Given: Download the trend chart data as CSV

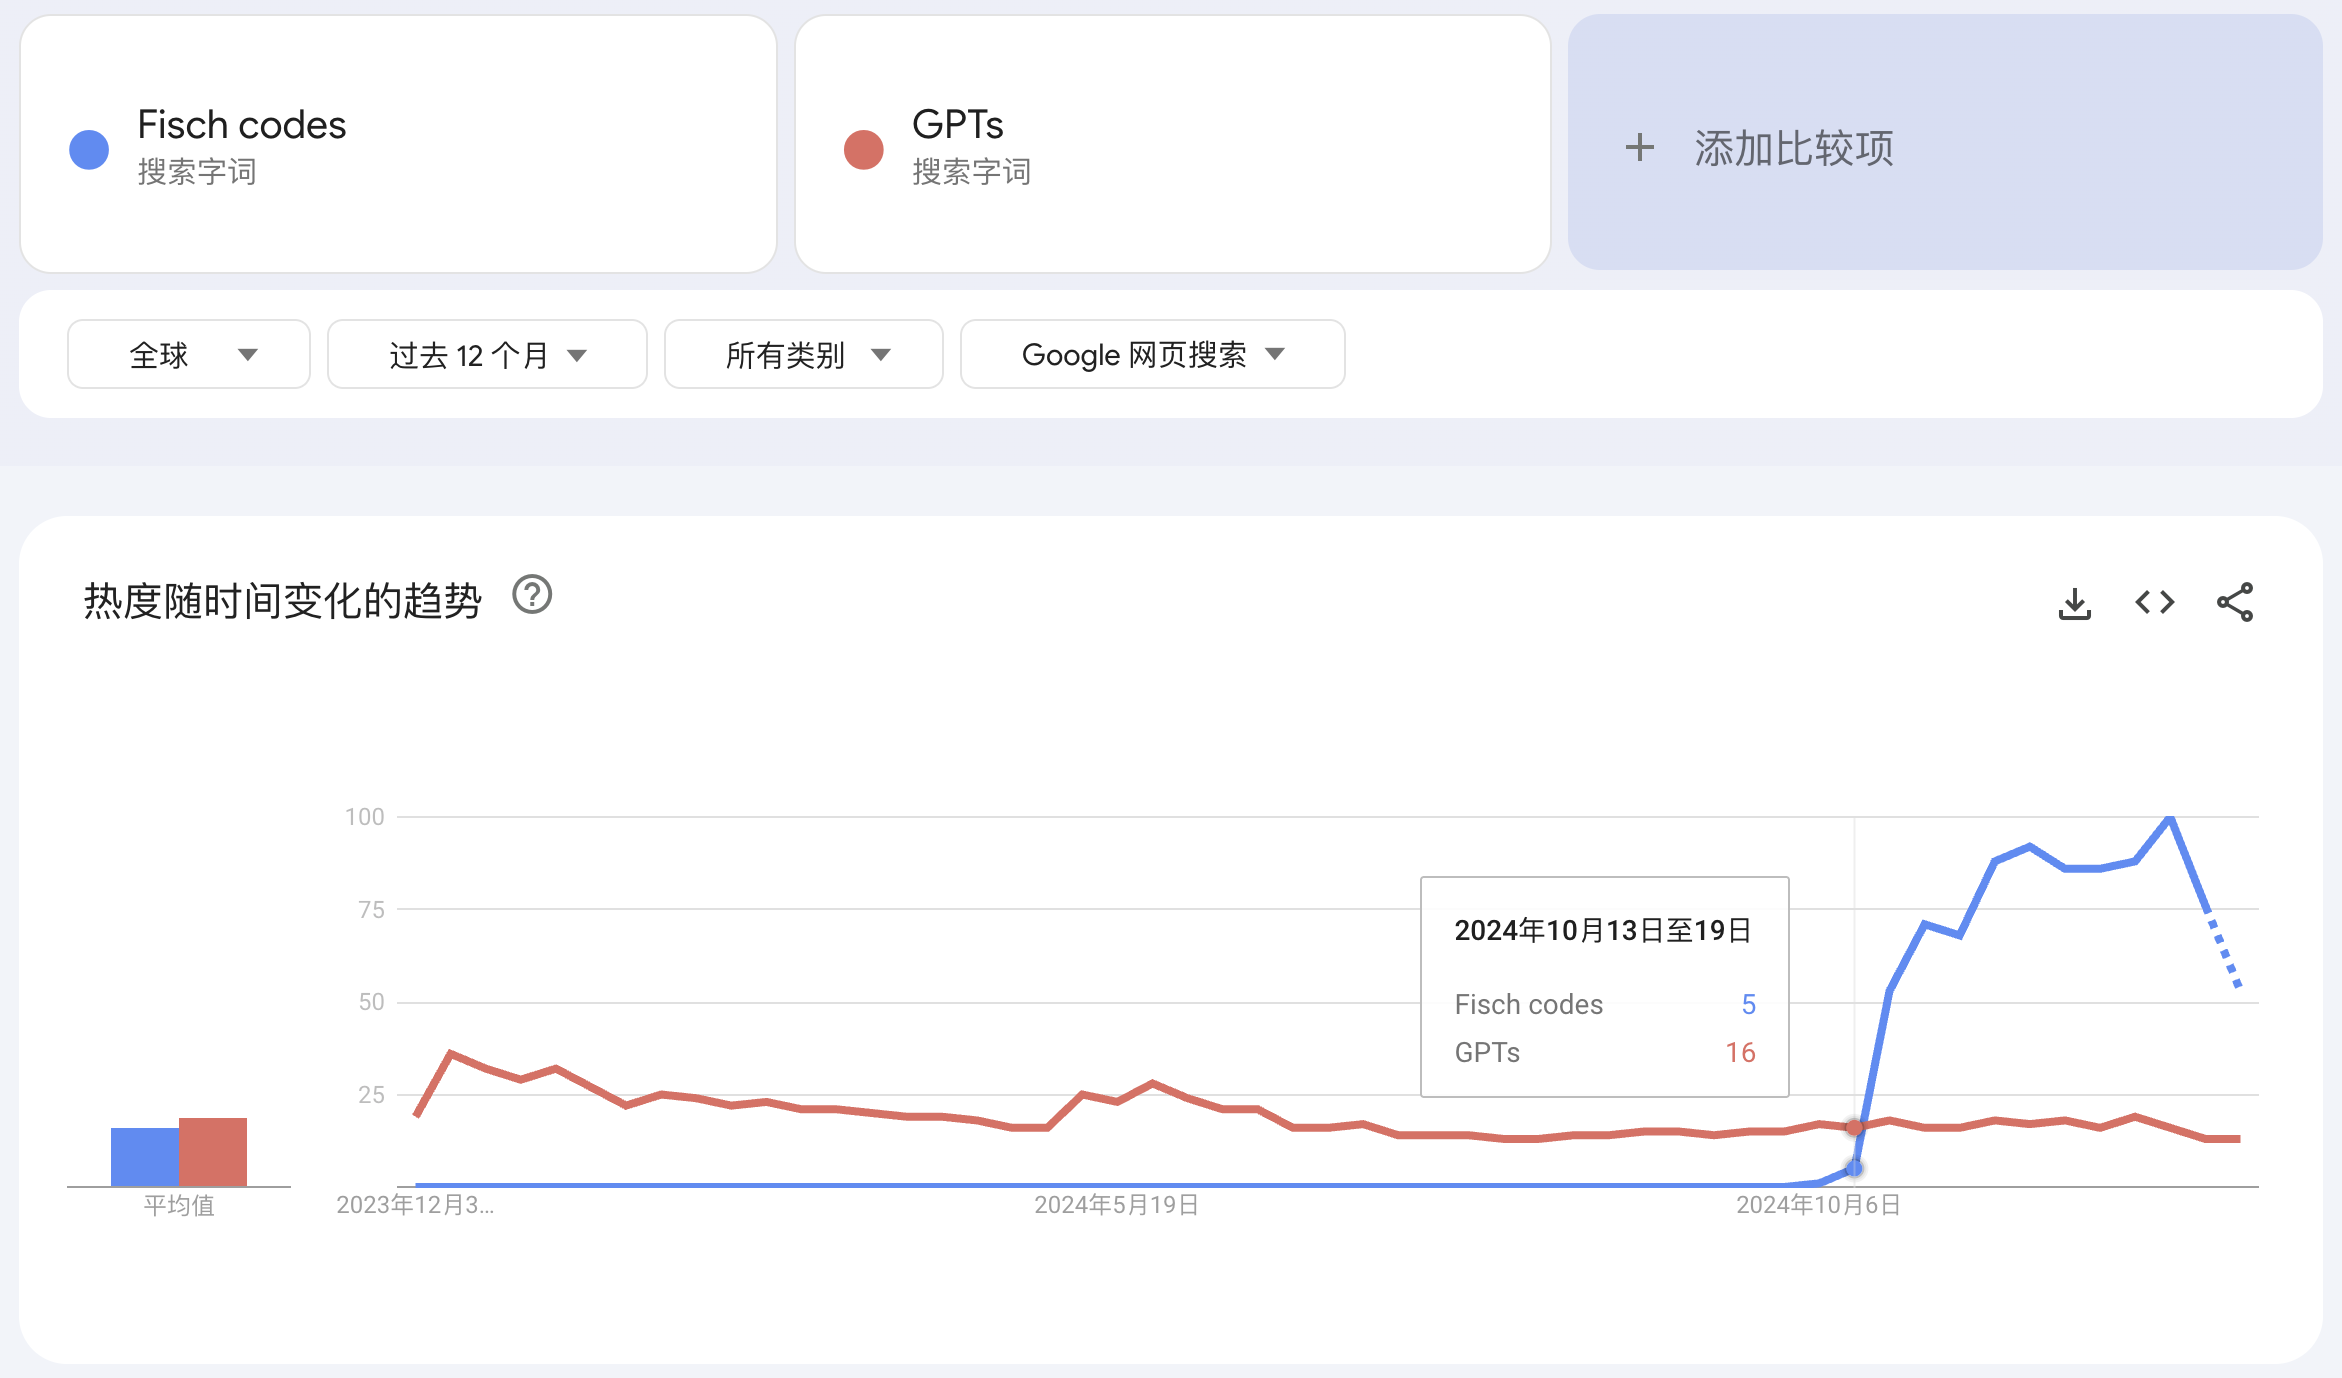Looking at the screenshot, I should pos(2075,603).
